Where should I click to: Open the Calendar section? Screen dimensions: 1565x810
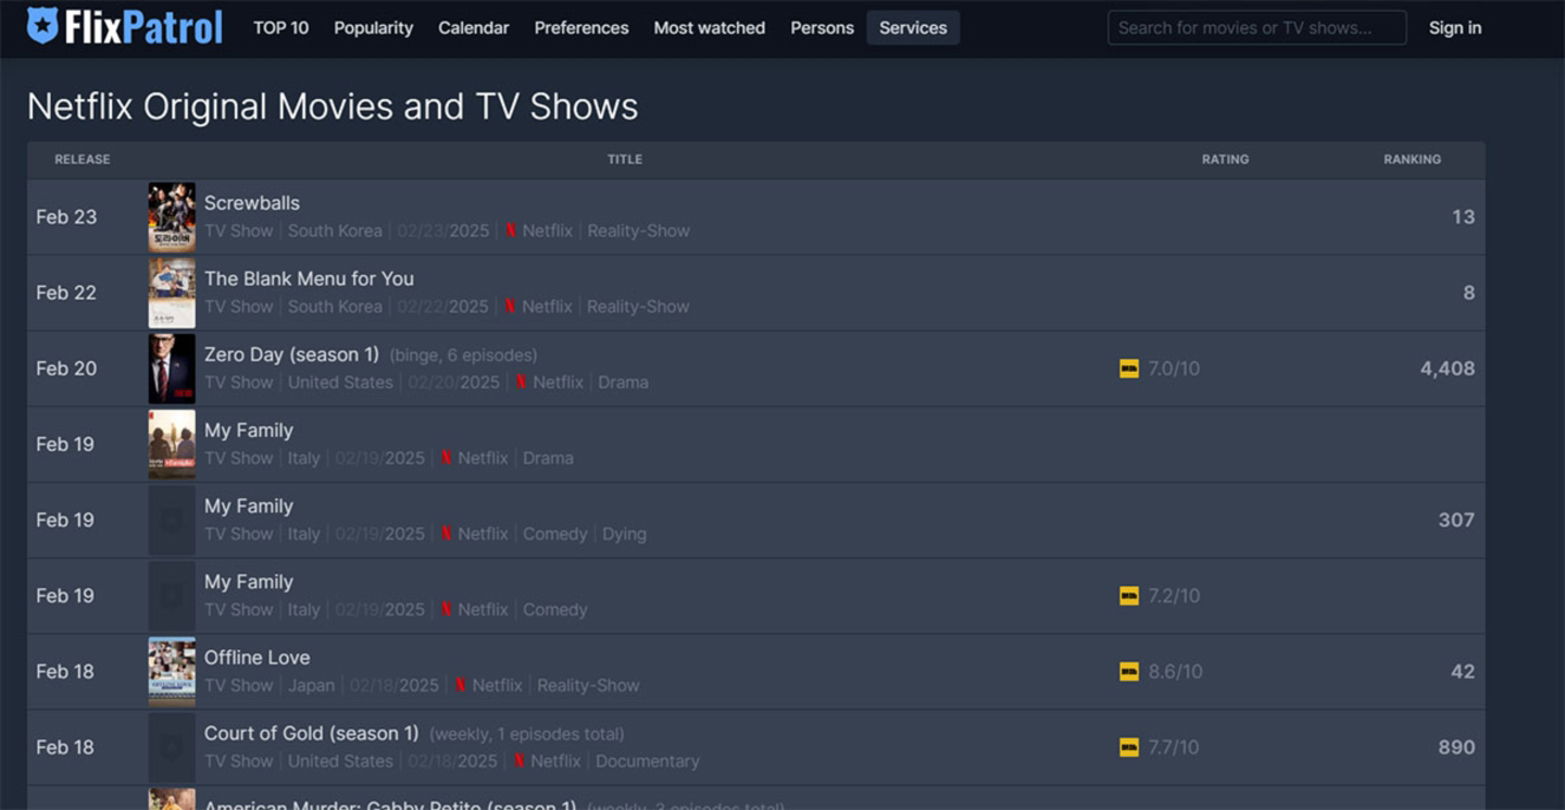[473, 28]
